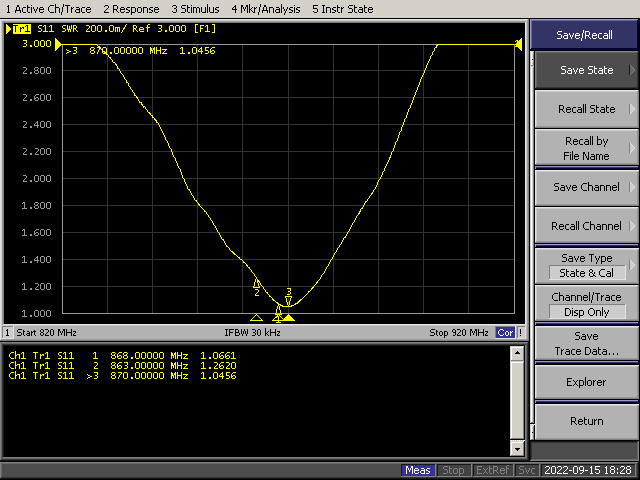Click the date and time display

click(x=588, y=470)
